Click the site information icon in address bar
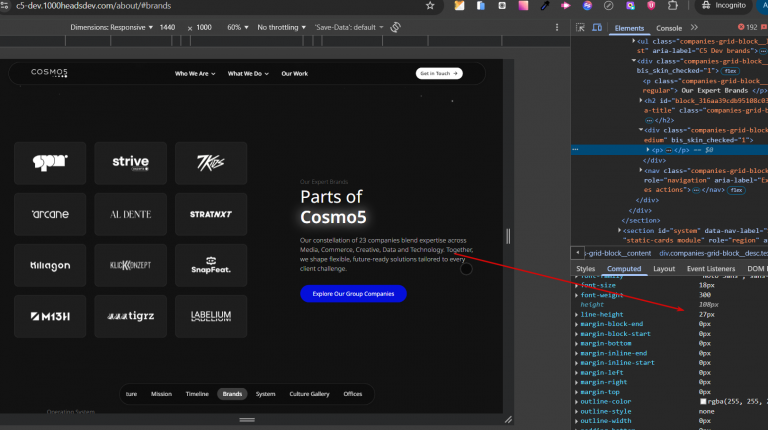The image size is (768, 430). [x=5, y=5]
